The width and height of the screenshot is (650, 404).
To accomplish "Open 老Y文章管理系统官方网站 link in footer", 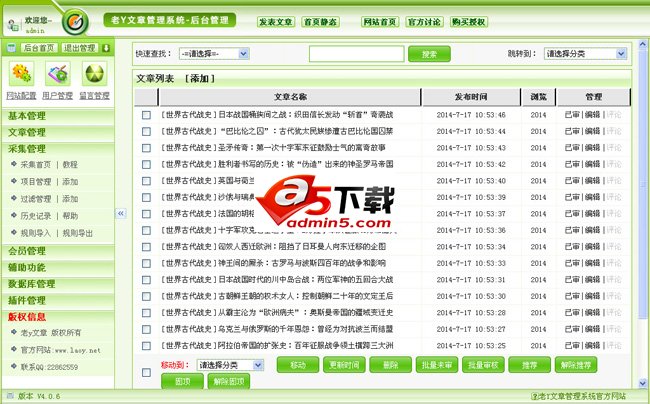I will [582, 396].
